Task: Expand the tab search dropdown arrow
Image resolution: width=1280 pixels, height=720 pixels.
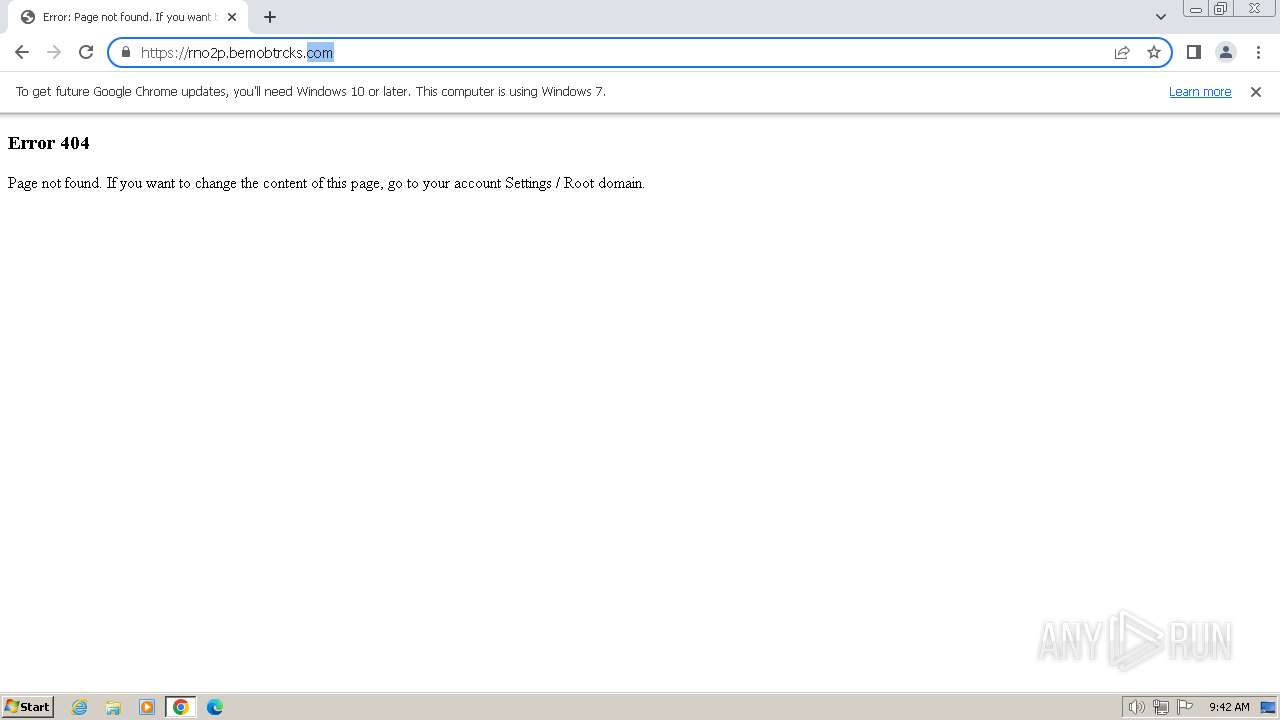Action: (1161, 17)
